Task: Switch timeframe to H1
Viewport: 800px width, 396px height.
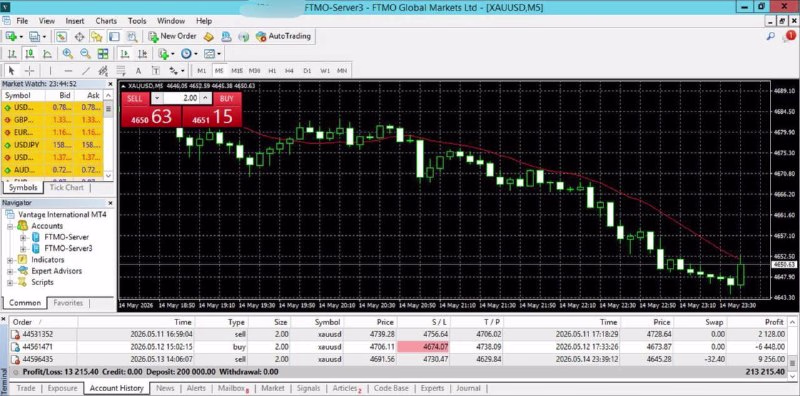Action: pos(272,70)
